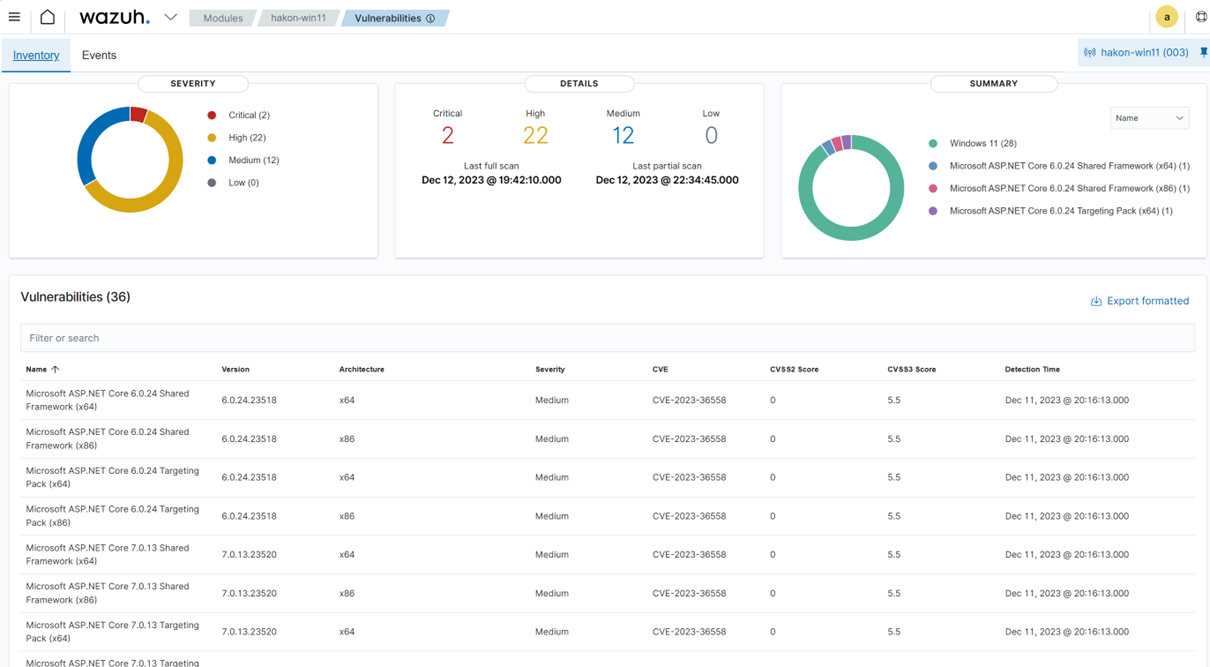Open the ASP.NET Core 7.0.13 Targeting Pack (x64) row
Screen dimensions: 1210x667
[607, 631]
